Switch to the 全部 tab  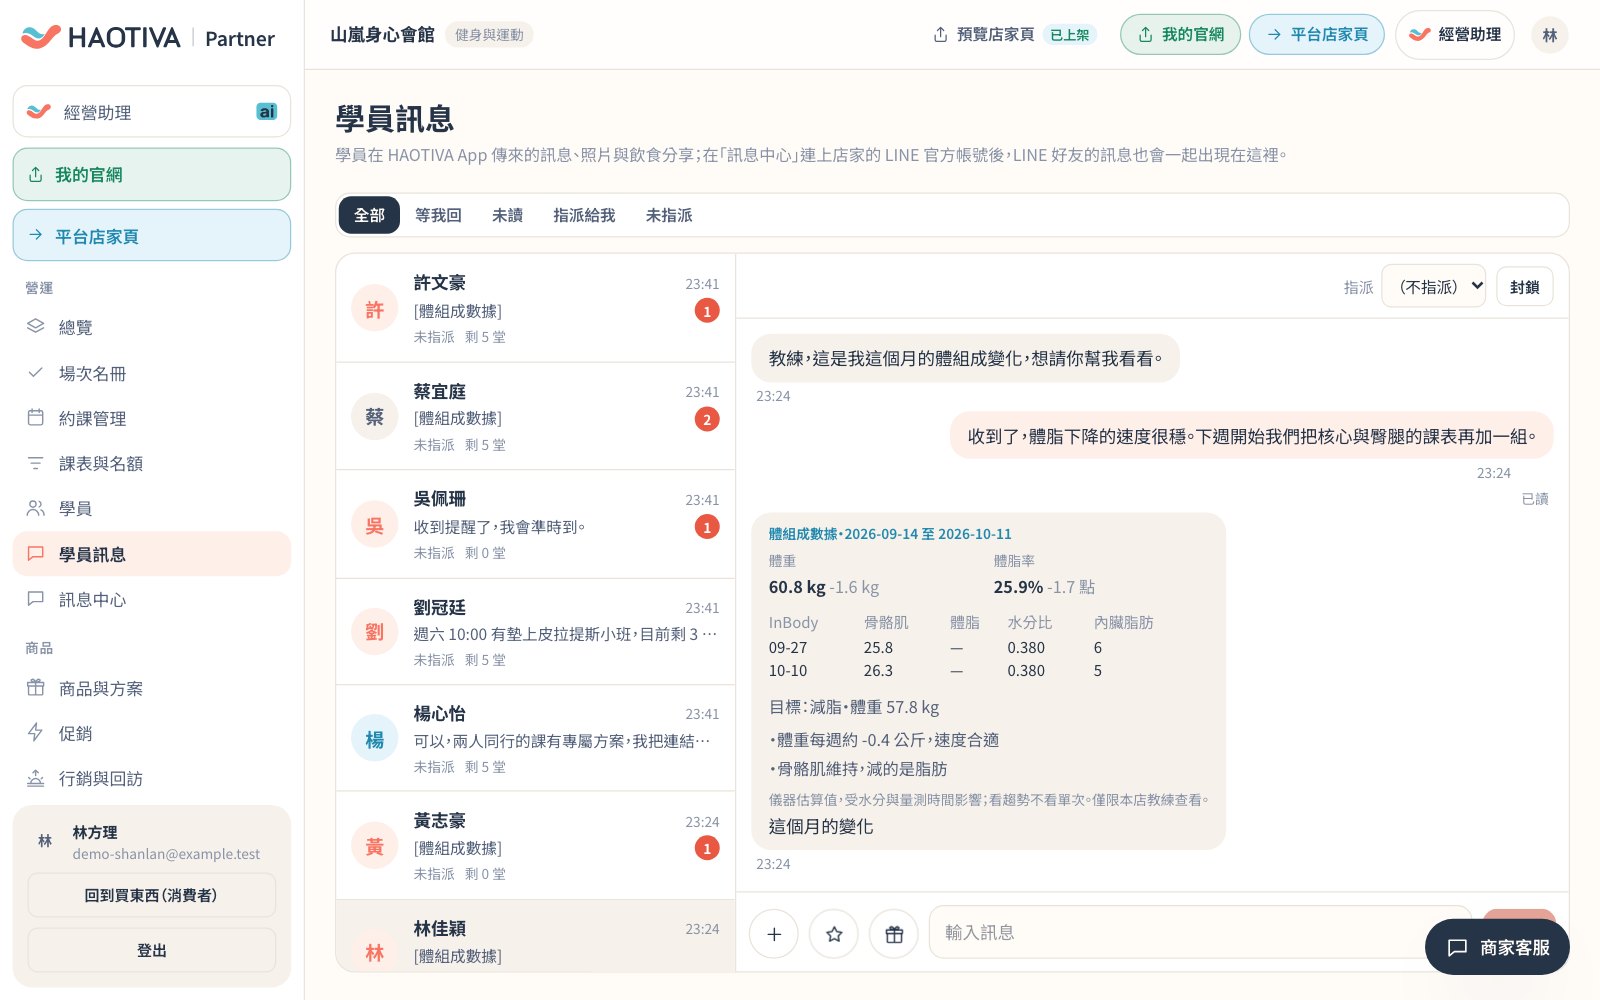tap(369, 215)
